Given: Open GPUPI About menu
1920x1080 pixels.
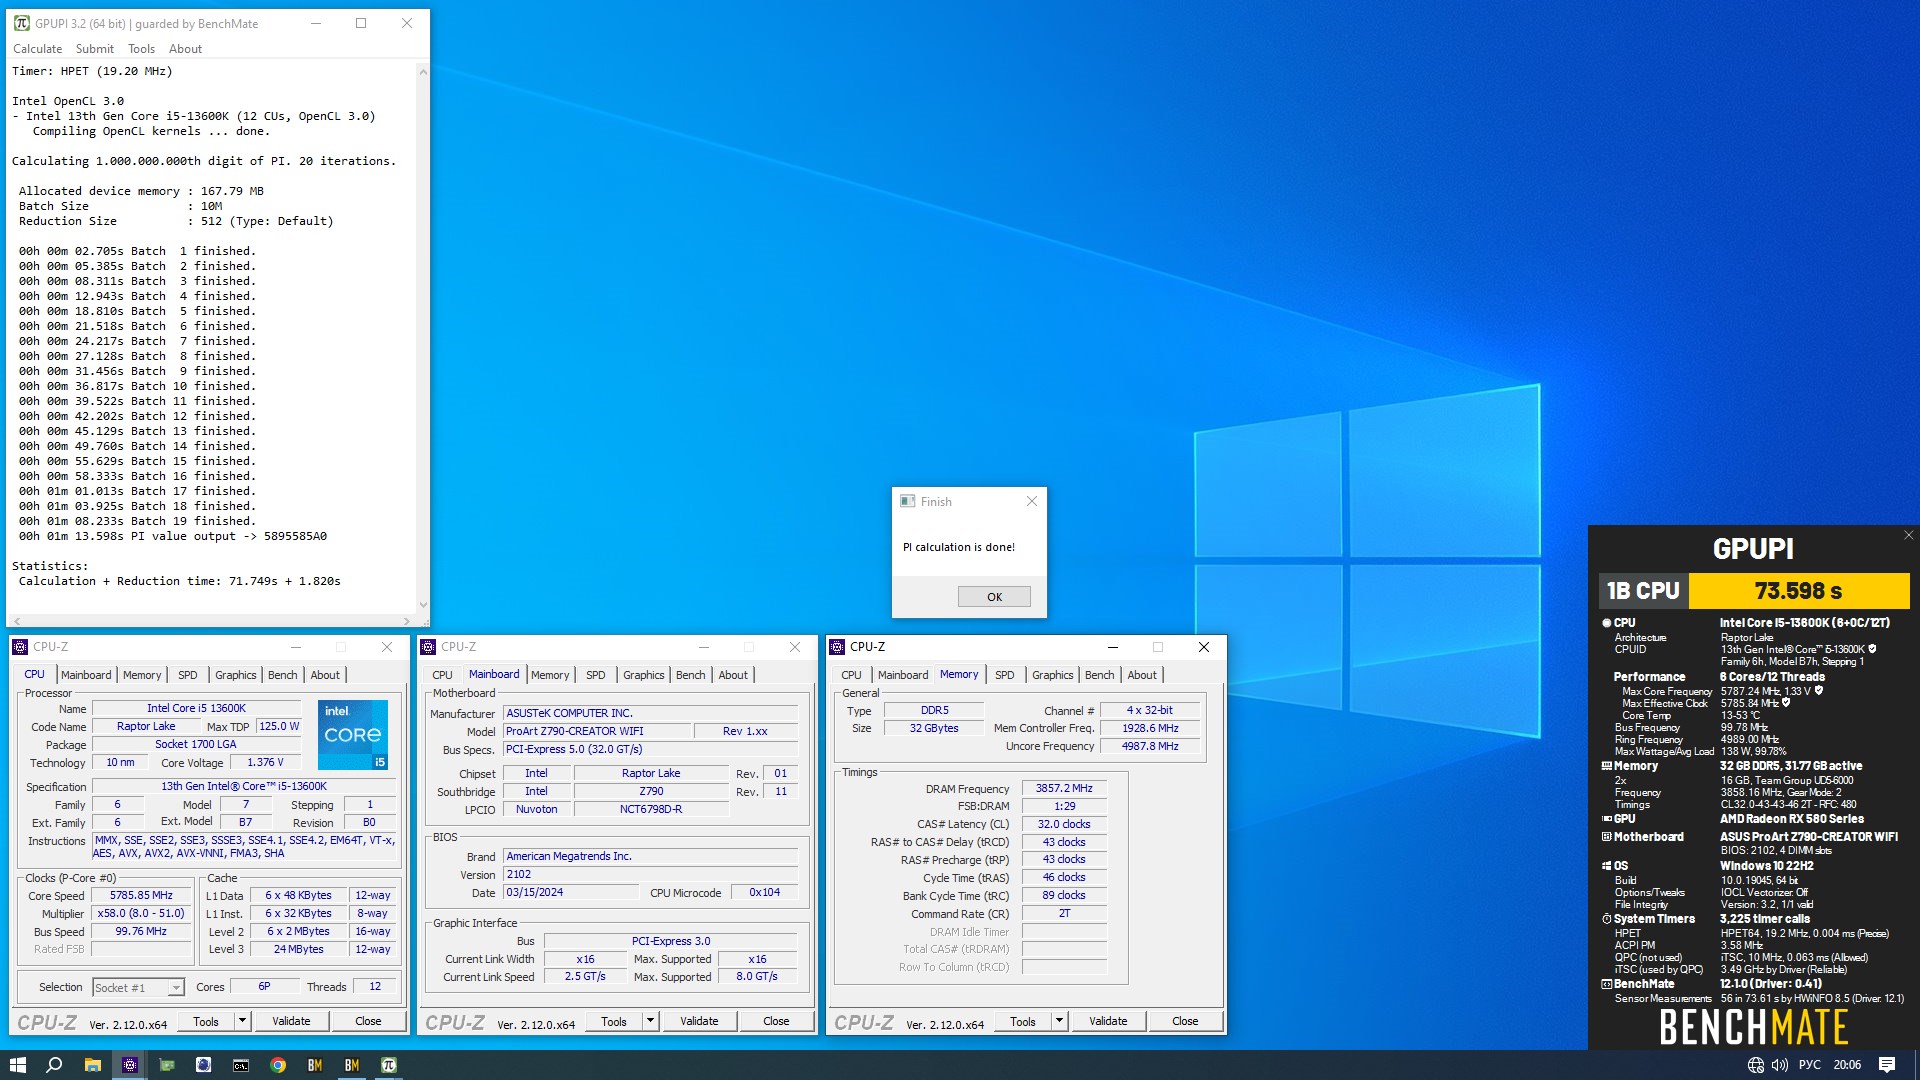Looking at the screenshot, I should coord(185,49).
